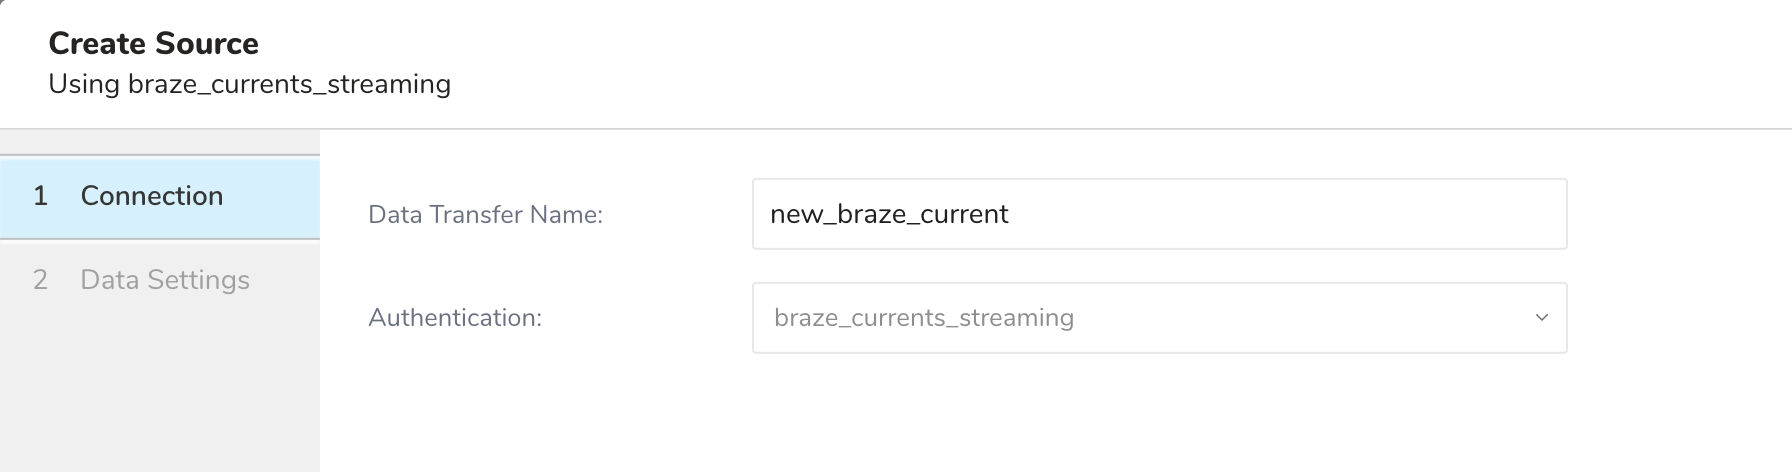Screen dimensions: 1792x472
Task: Click the braze_currents_streaming value in Authentication
Action: click(x=923, y=318)
